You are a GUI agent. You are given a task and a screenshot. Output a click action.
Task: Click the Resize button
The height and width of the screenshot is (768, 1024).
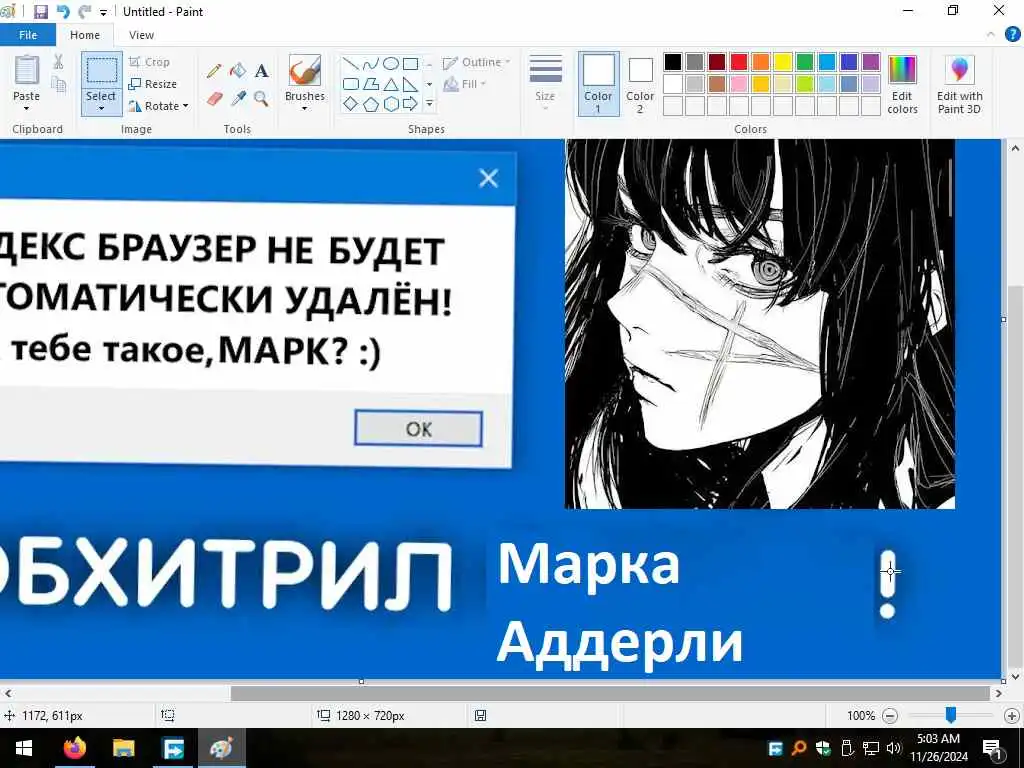(x=153, y=84)
